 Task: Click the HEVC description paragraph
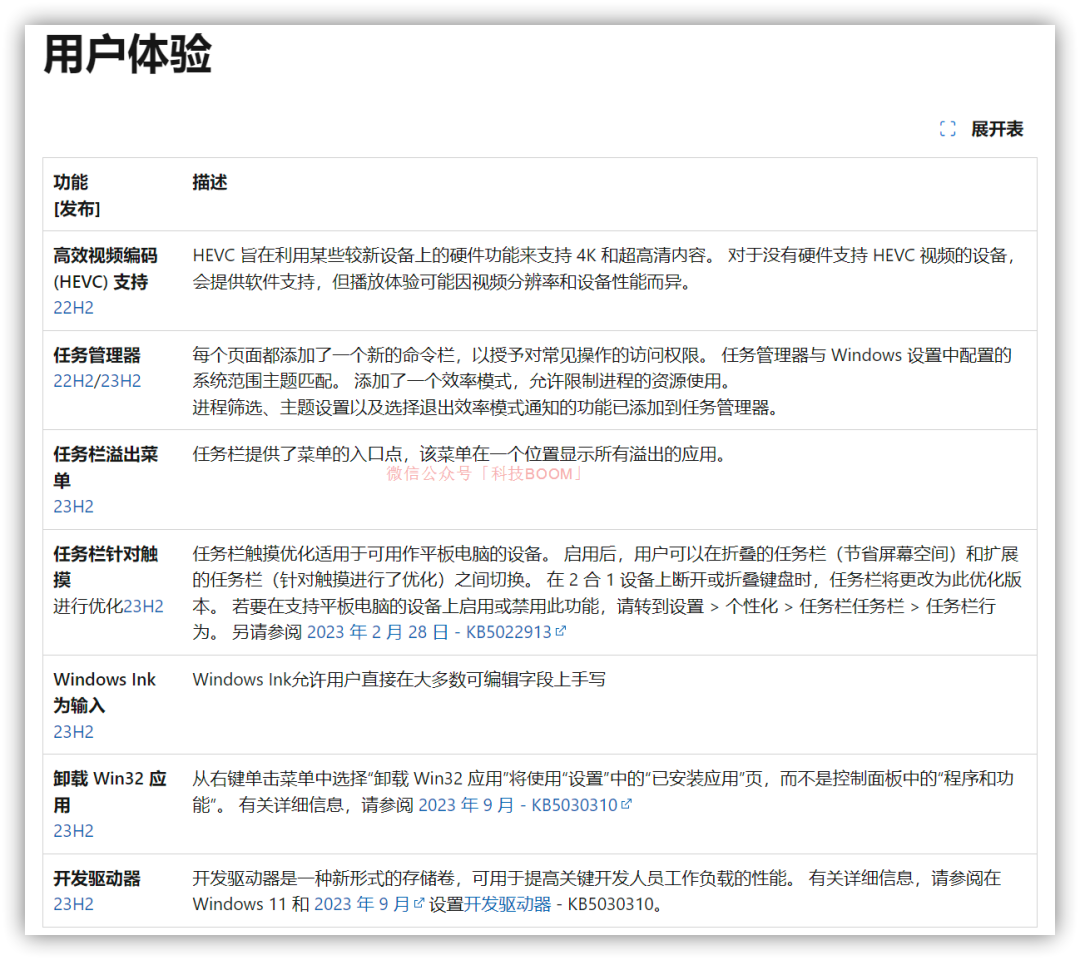[604, 269]
